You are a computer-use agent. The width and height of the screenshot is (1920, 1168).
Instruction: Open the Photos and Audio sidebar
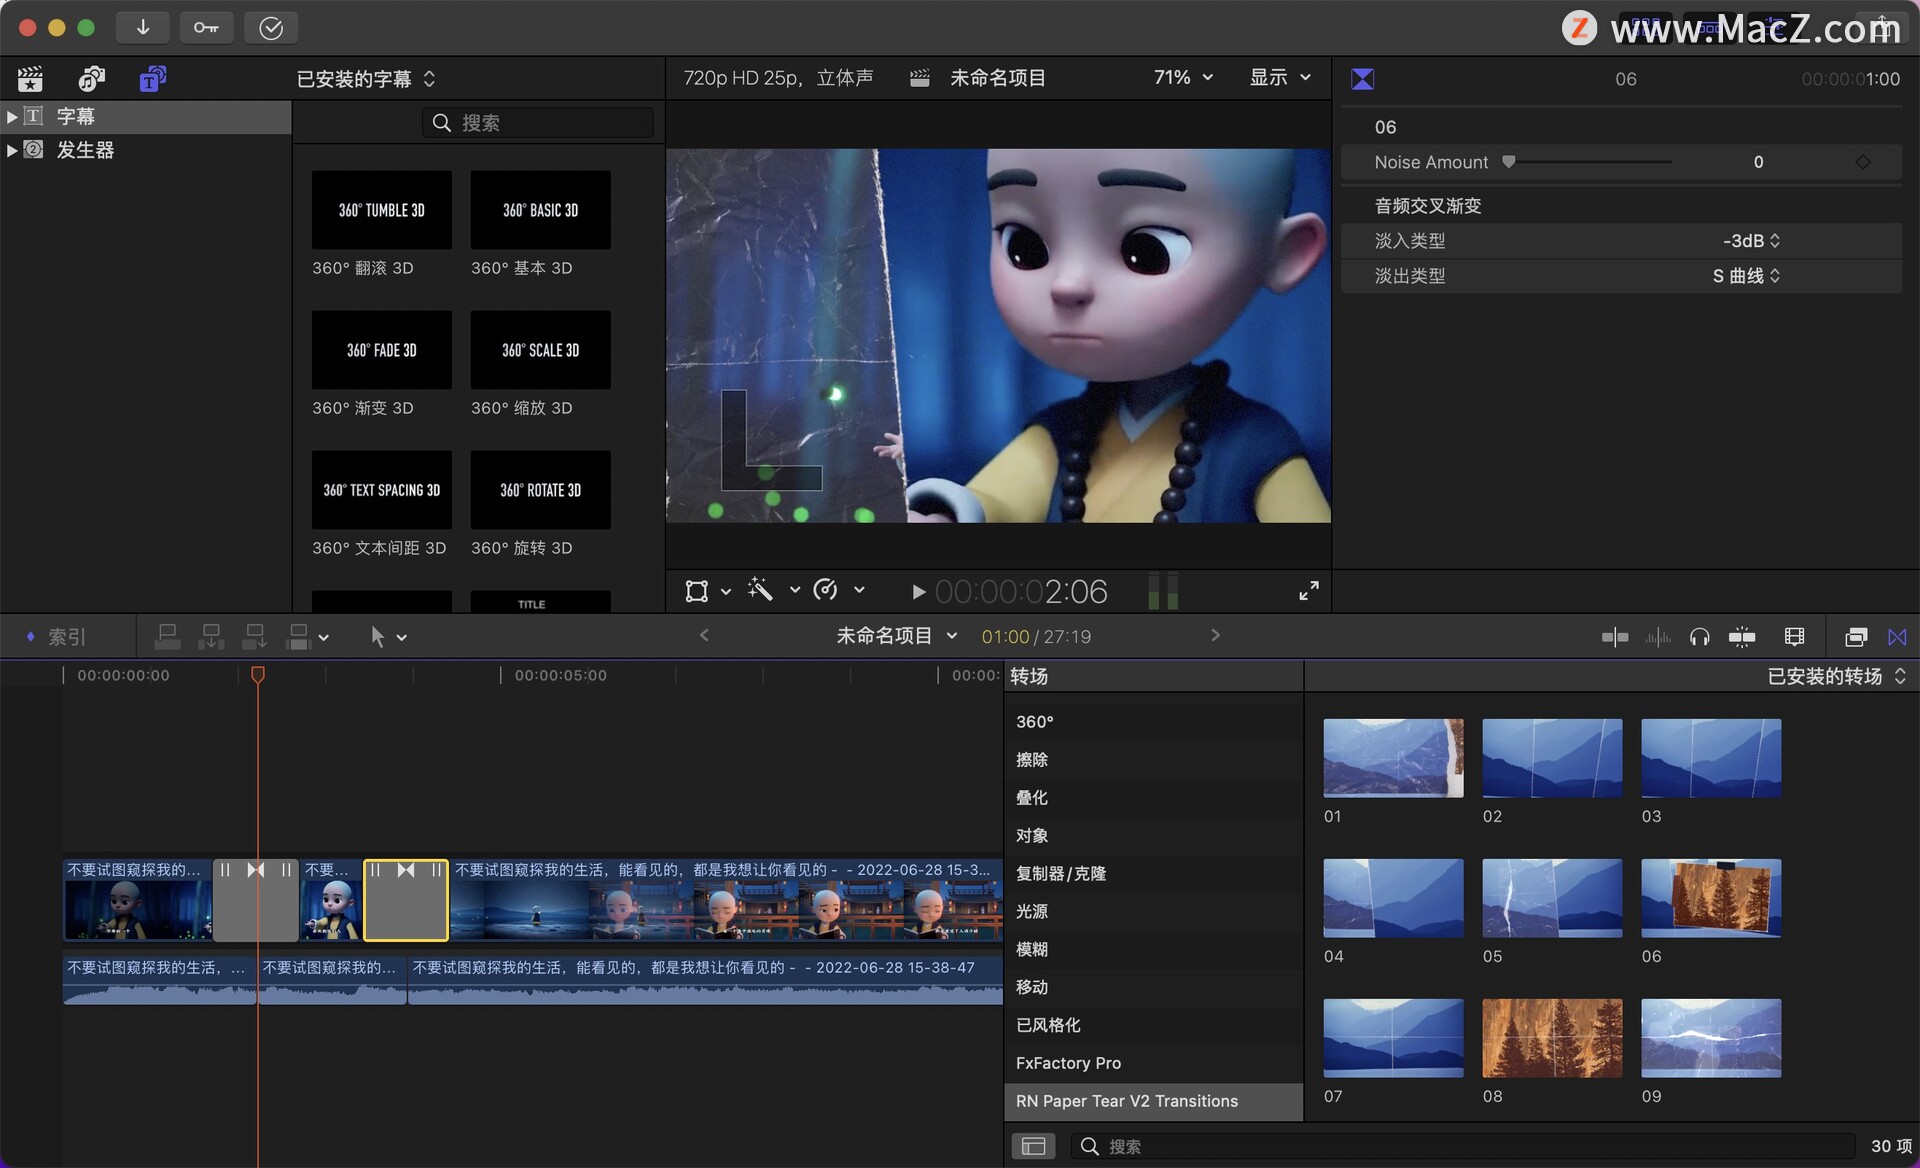click(x=92, y=78)
